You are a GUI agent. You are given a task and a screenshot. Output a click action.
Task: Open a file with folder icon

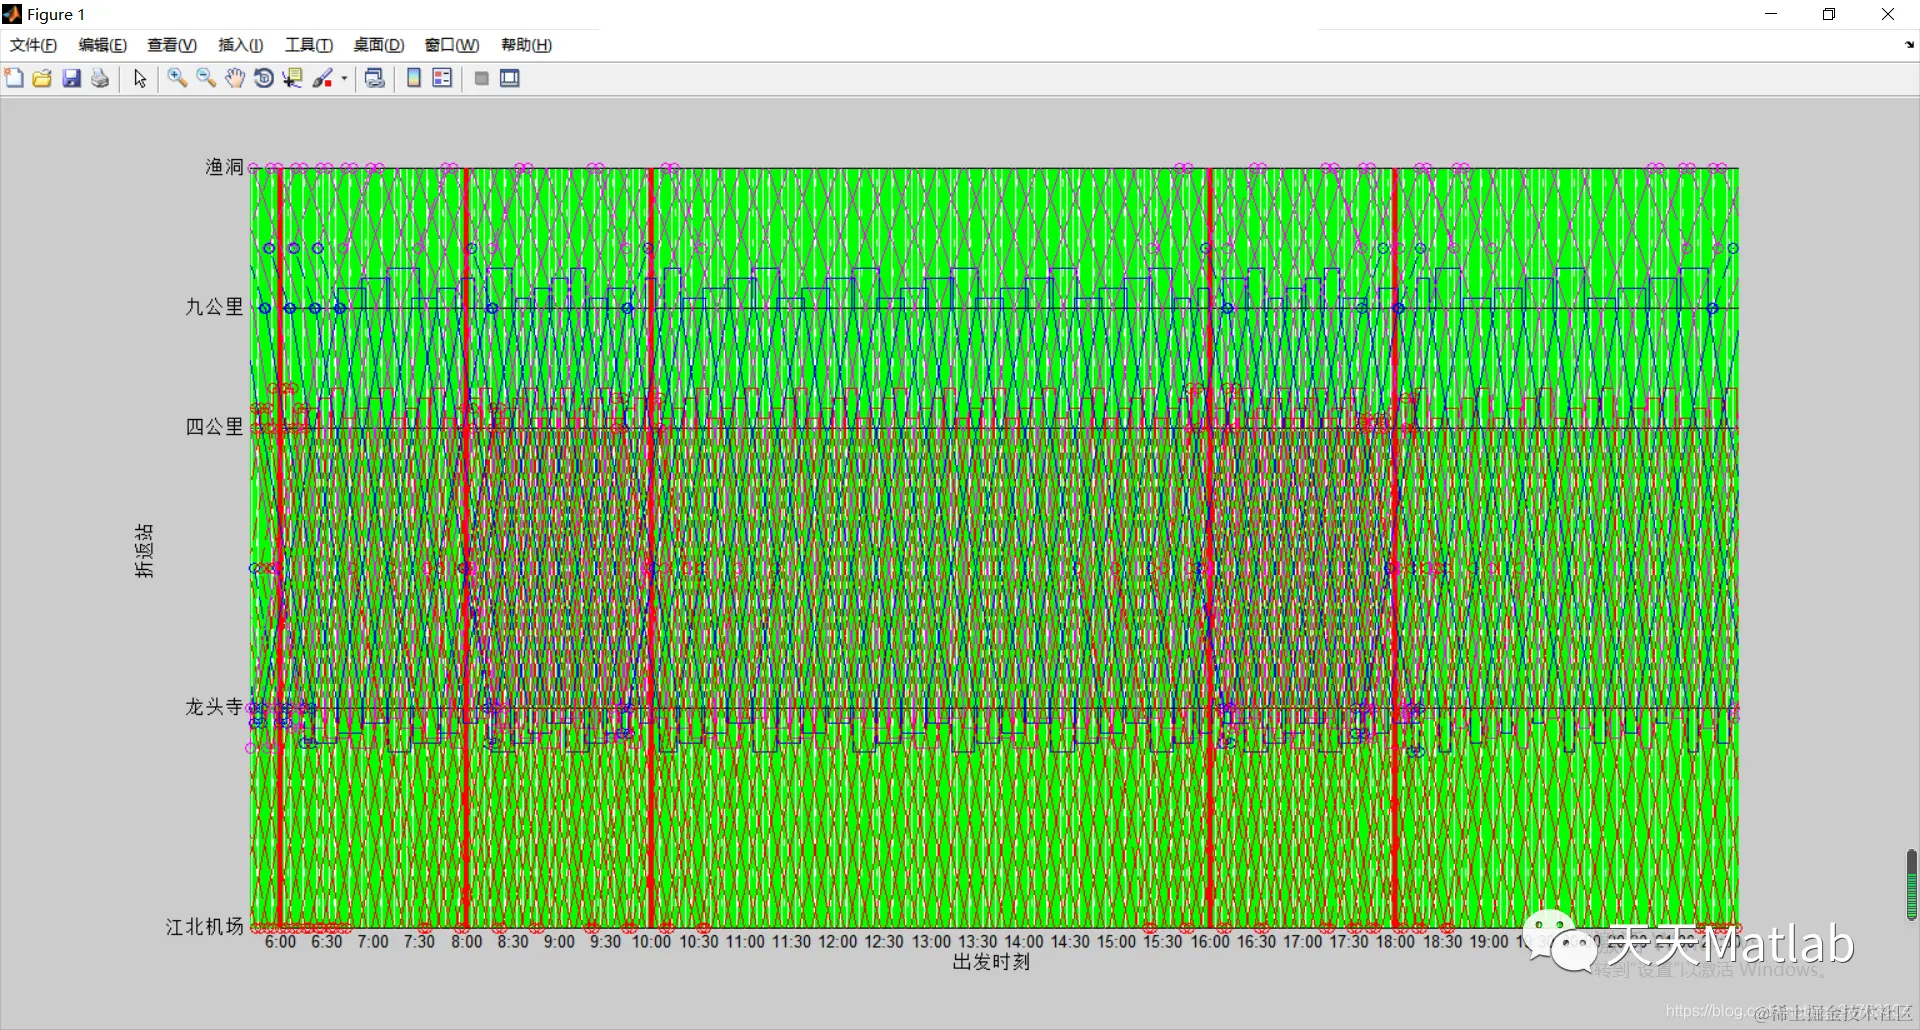(42, 78)
